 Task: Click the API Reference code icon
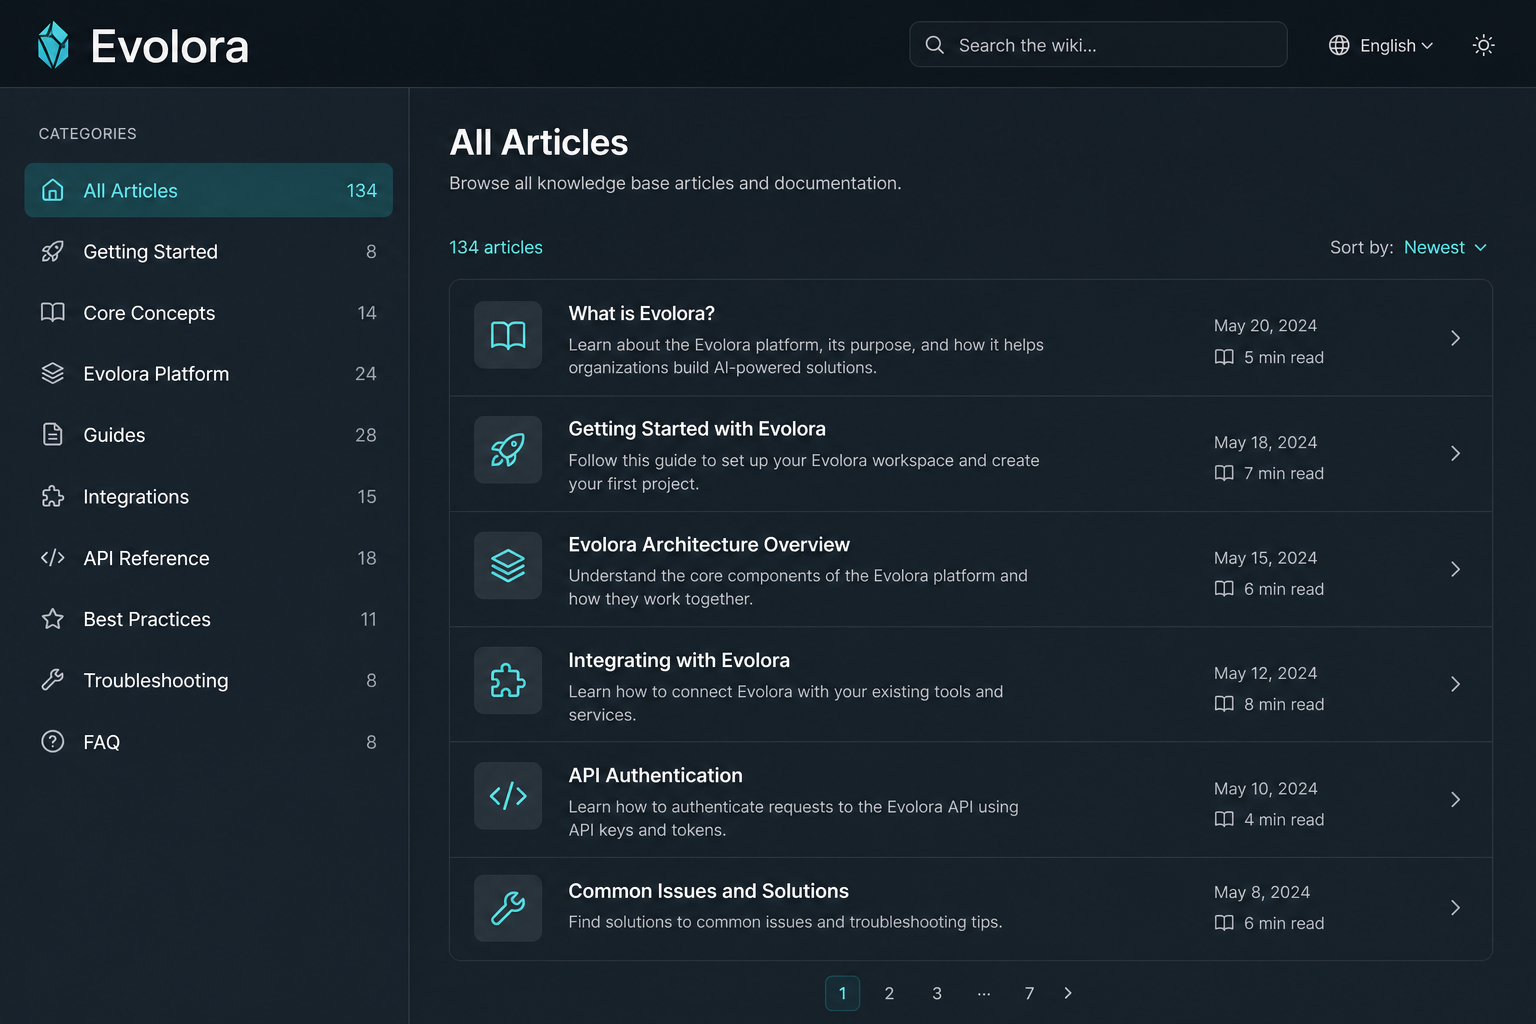53,558
